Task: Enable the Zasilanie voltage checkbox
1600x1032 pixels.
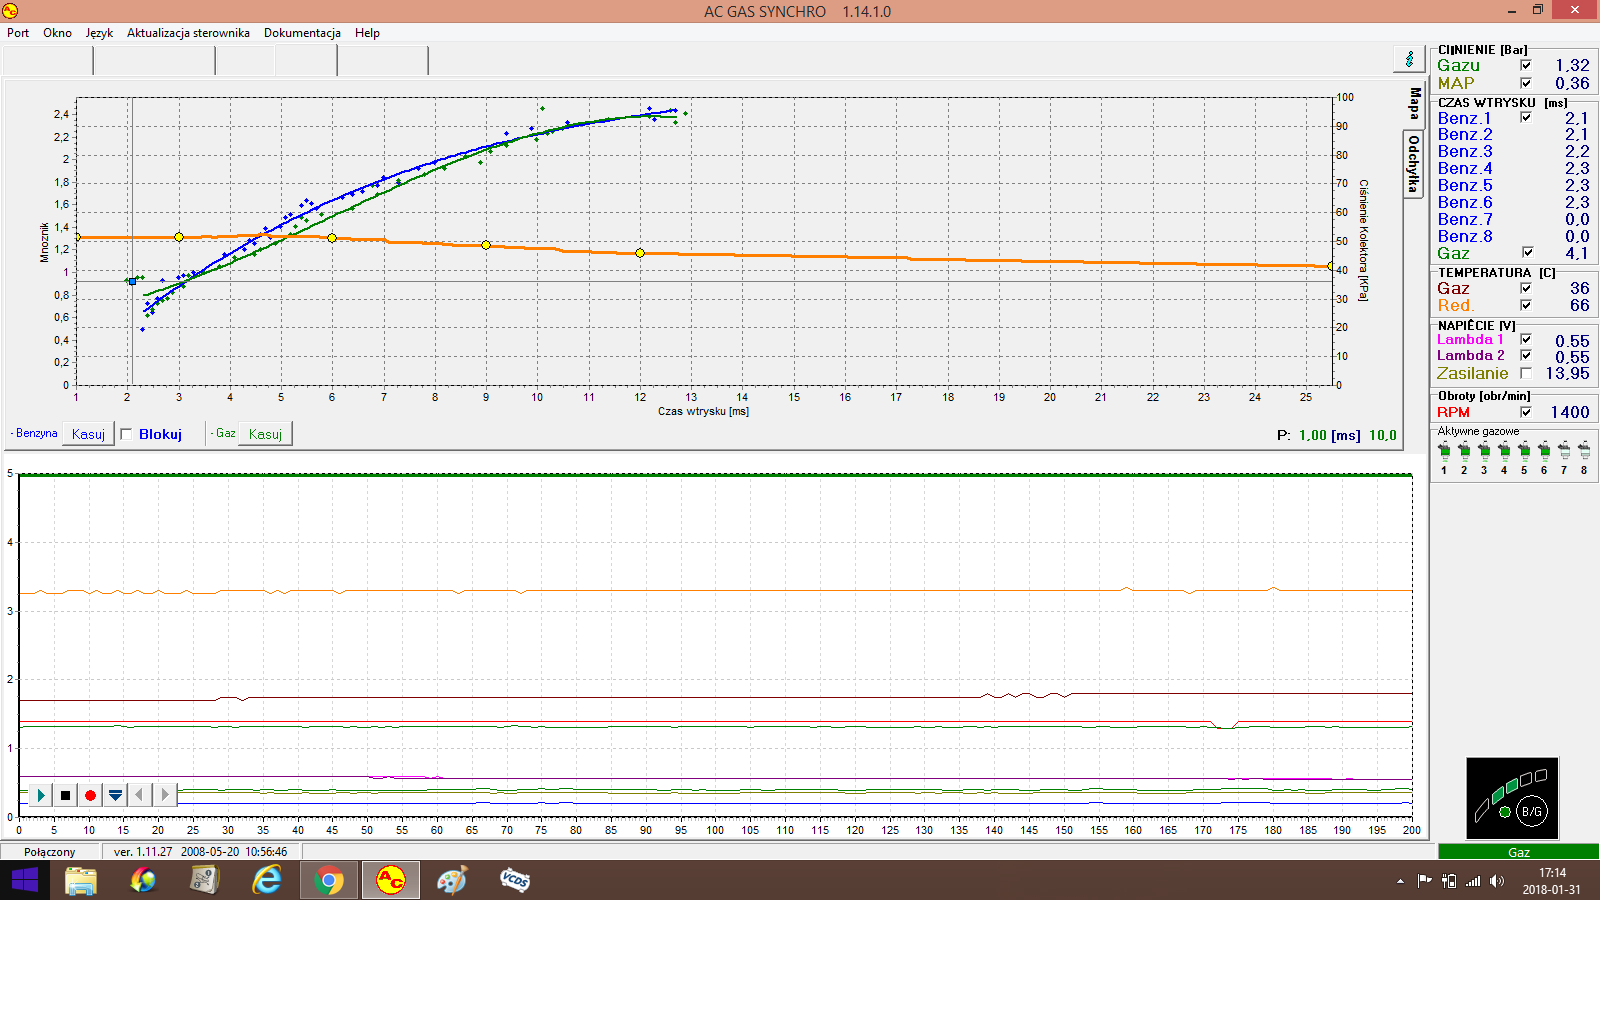Action: tap(1526, 373)
